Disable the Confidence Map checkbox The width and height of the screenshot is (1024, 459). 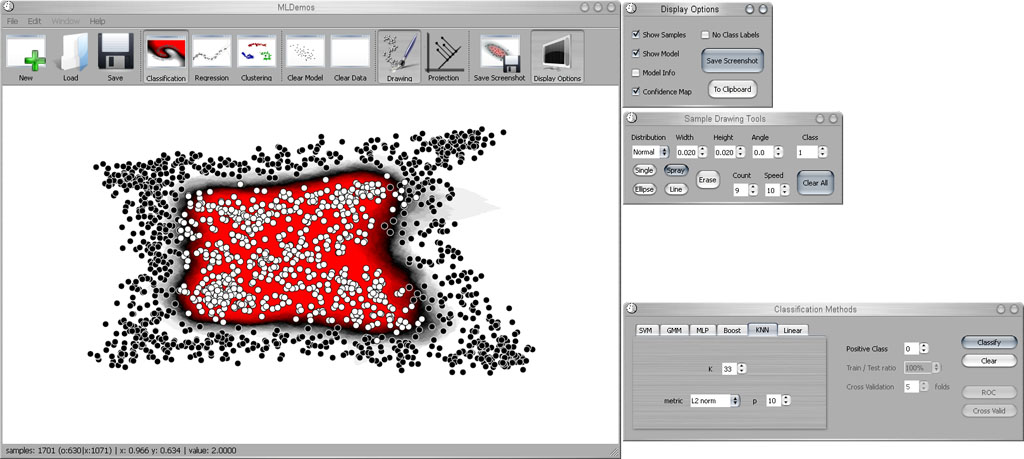tap(636, 91)
